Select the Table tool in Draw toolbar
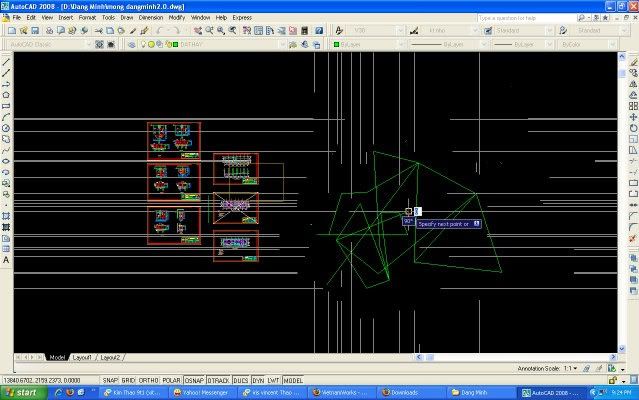The image size is (639, 400). (6, 249)
